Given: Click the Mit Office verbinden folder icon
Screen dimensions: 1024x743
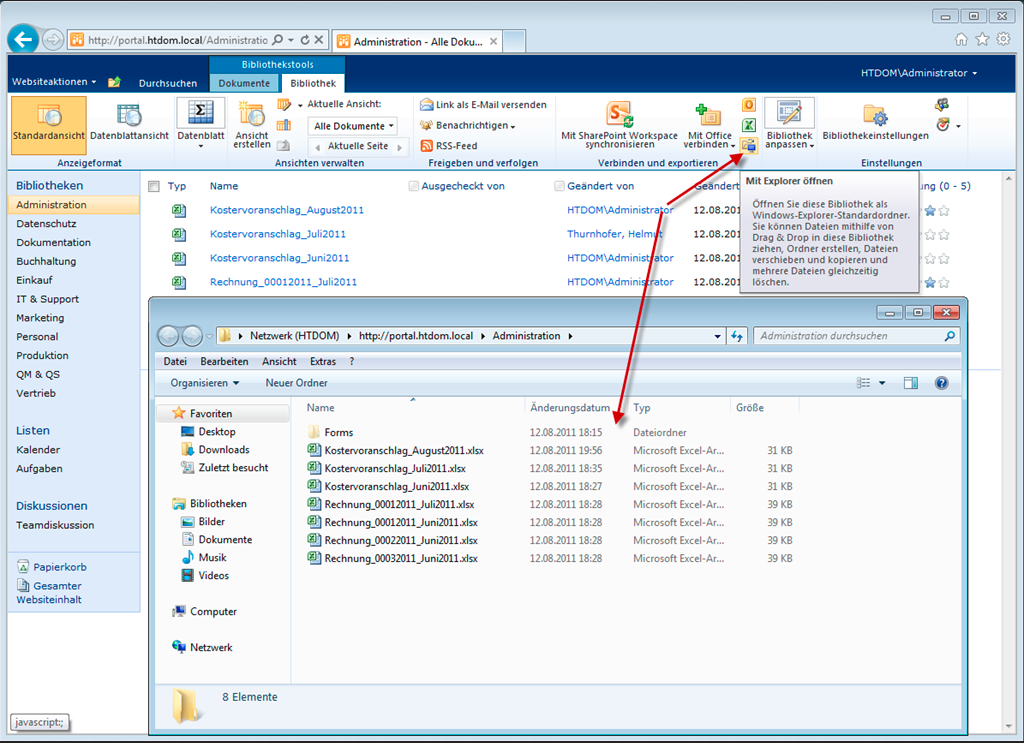Looking at the screenshot, I should (708, 115).
